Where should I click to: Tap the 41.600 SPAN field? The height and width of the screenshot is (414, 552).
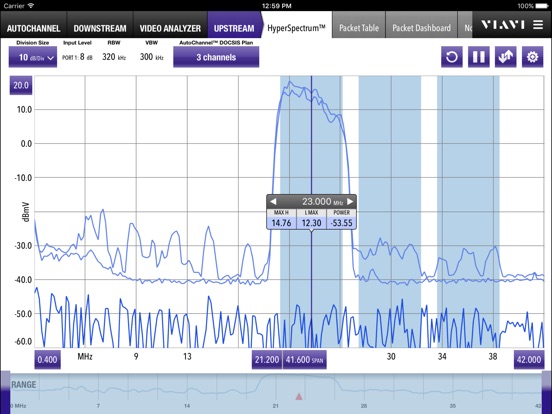coord(305,359)
